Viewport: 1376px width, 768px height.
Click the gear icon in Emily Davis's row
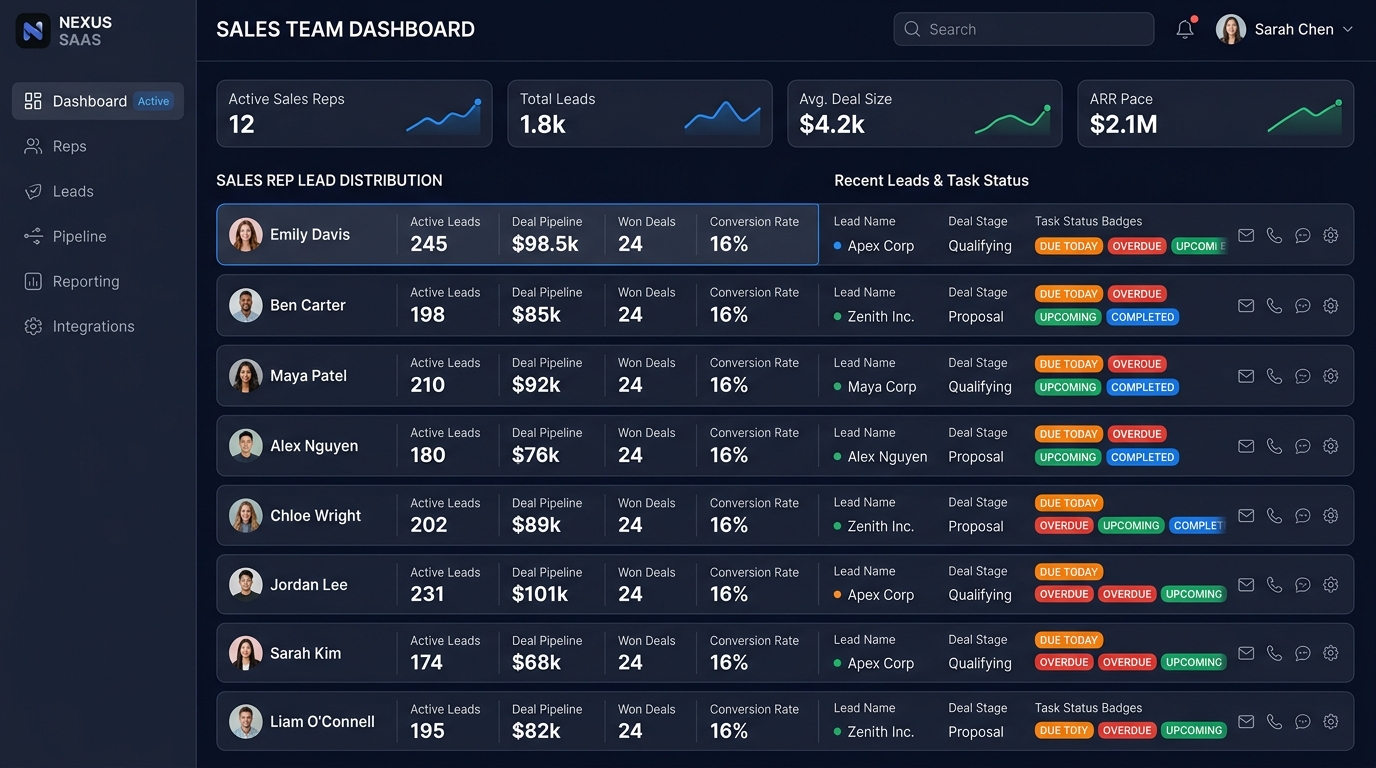pyautogui.click(x=1330, y=235)
